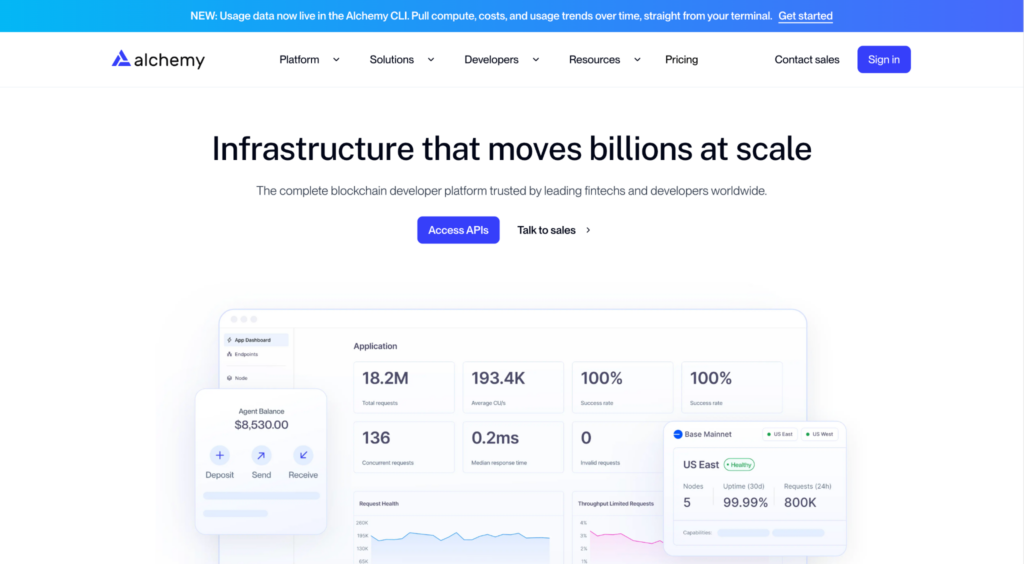Select the US East region tag
The image size is (1024, 564).
pos(780,434)
